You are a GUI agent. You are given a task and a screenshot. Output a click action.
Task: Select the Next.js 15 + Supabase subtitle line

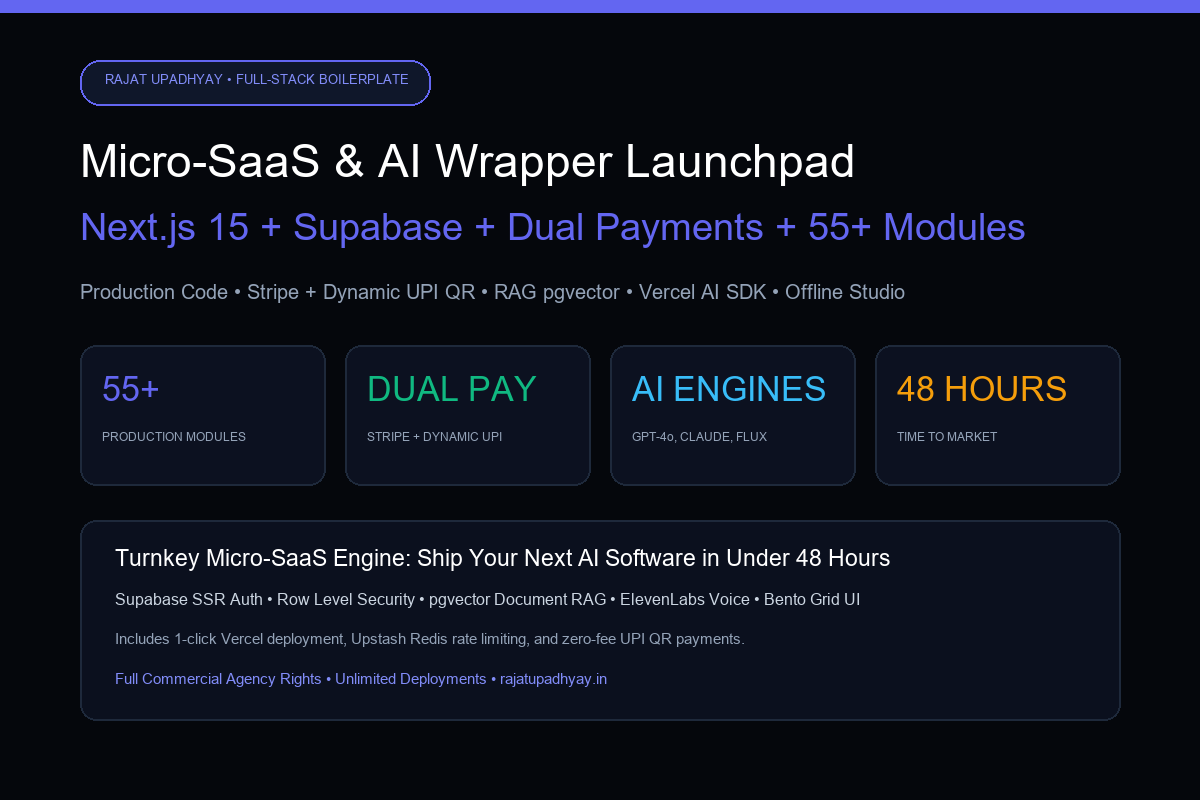tap(552, 227)
